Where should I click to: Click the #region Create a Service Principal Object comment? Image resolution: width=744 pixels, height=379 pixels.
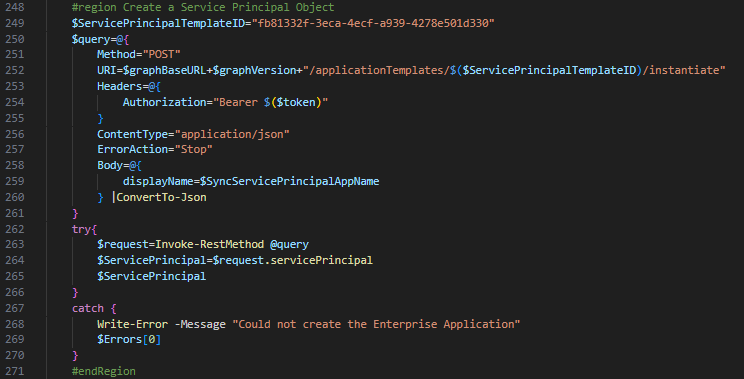(203, 8)
